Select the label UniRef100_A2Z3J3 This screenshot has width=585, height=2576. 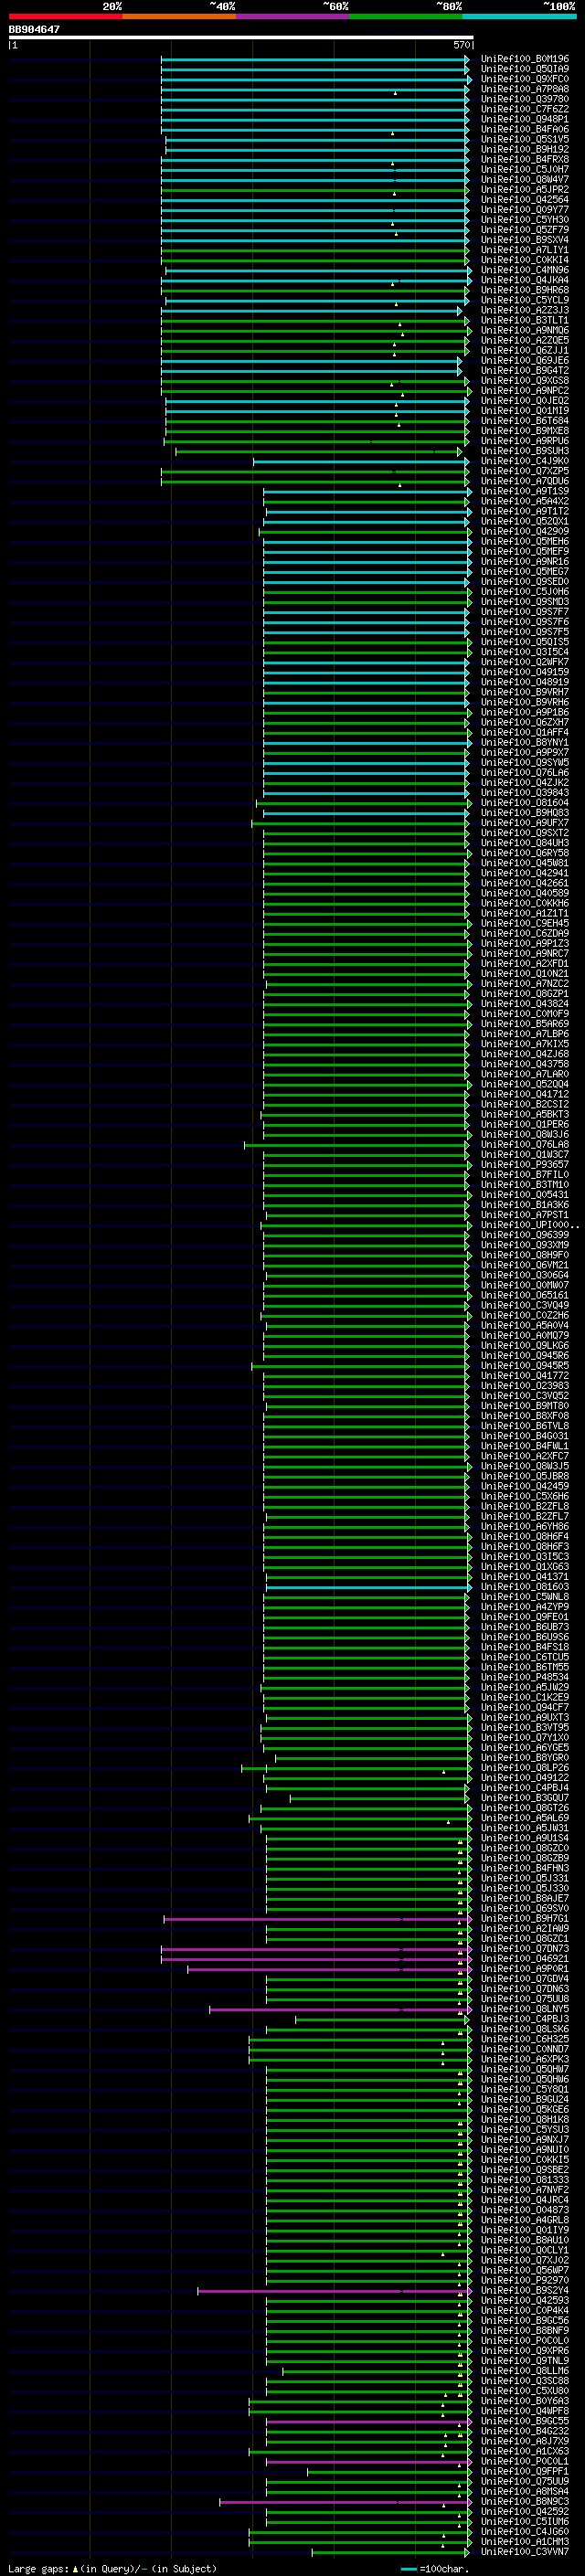pyautogui.click(x=525, y=310)
